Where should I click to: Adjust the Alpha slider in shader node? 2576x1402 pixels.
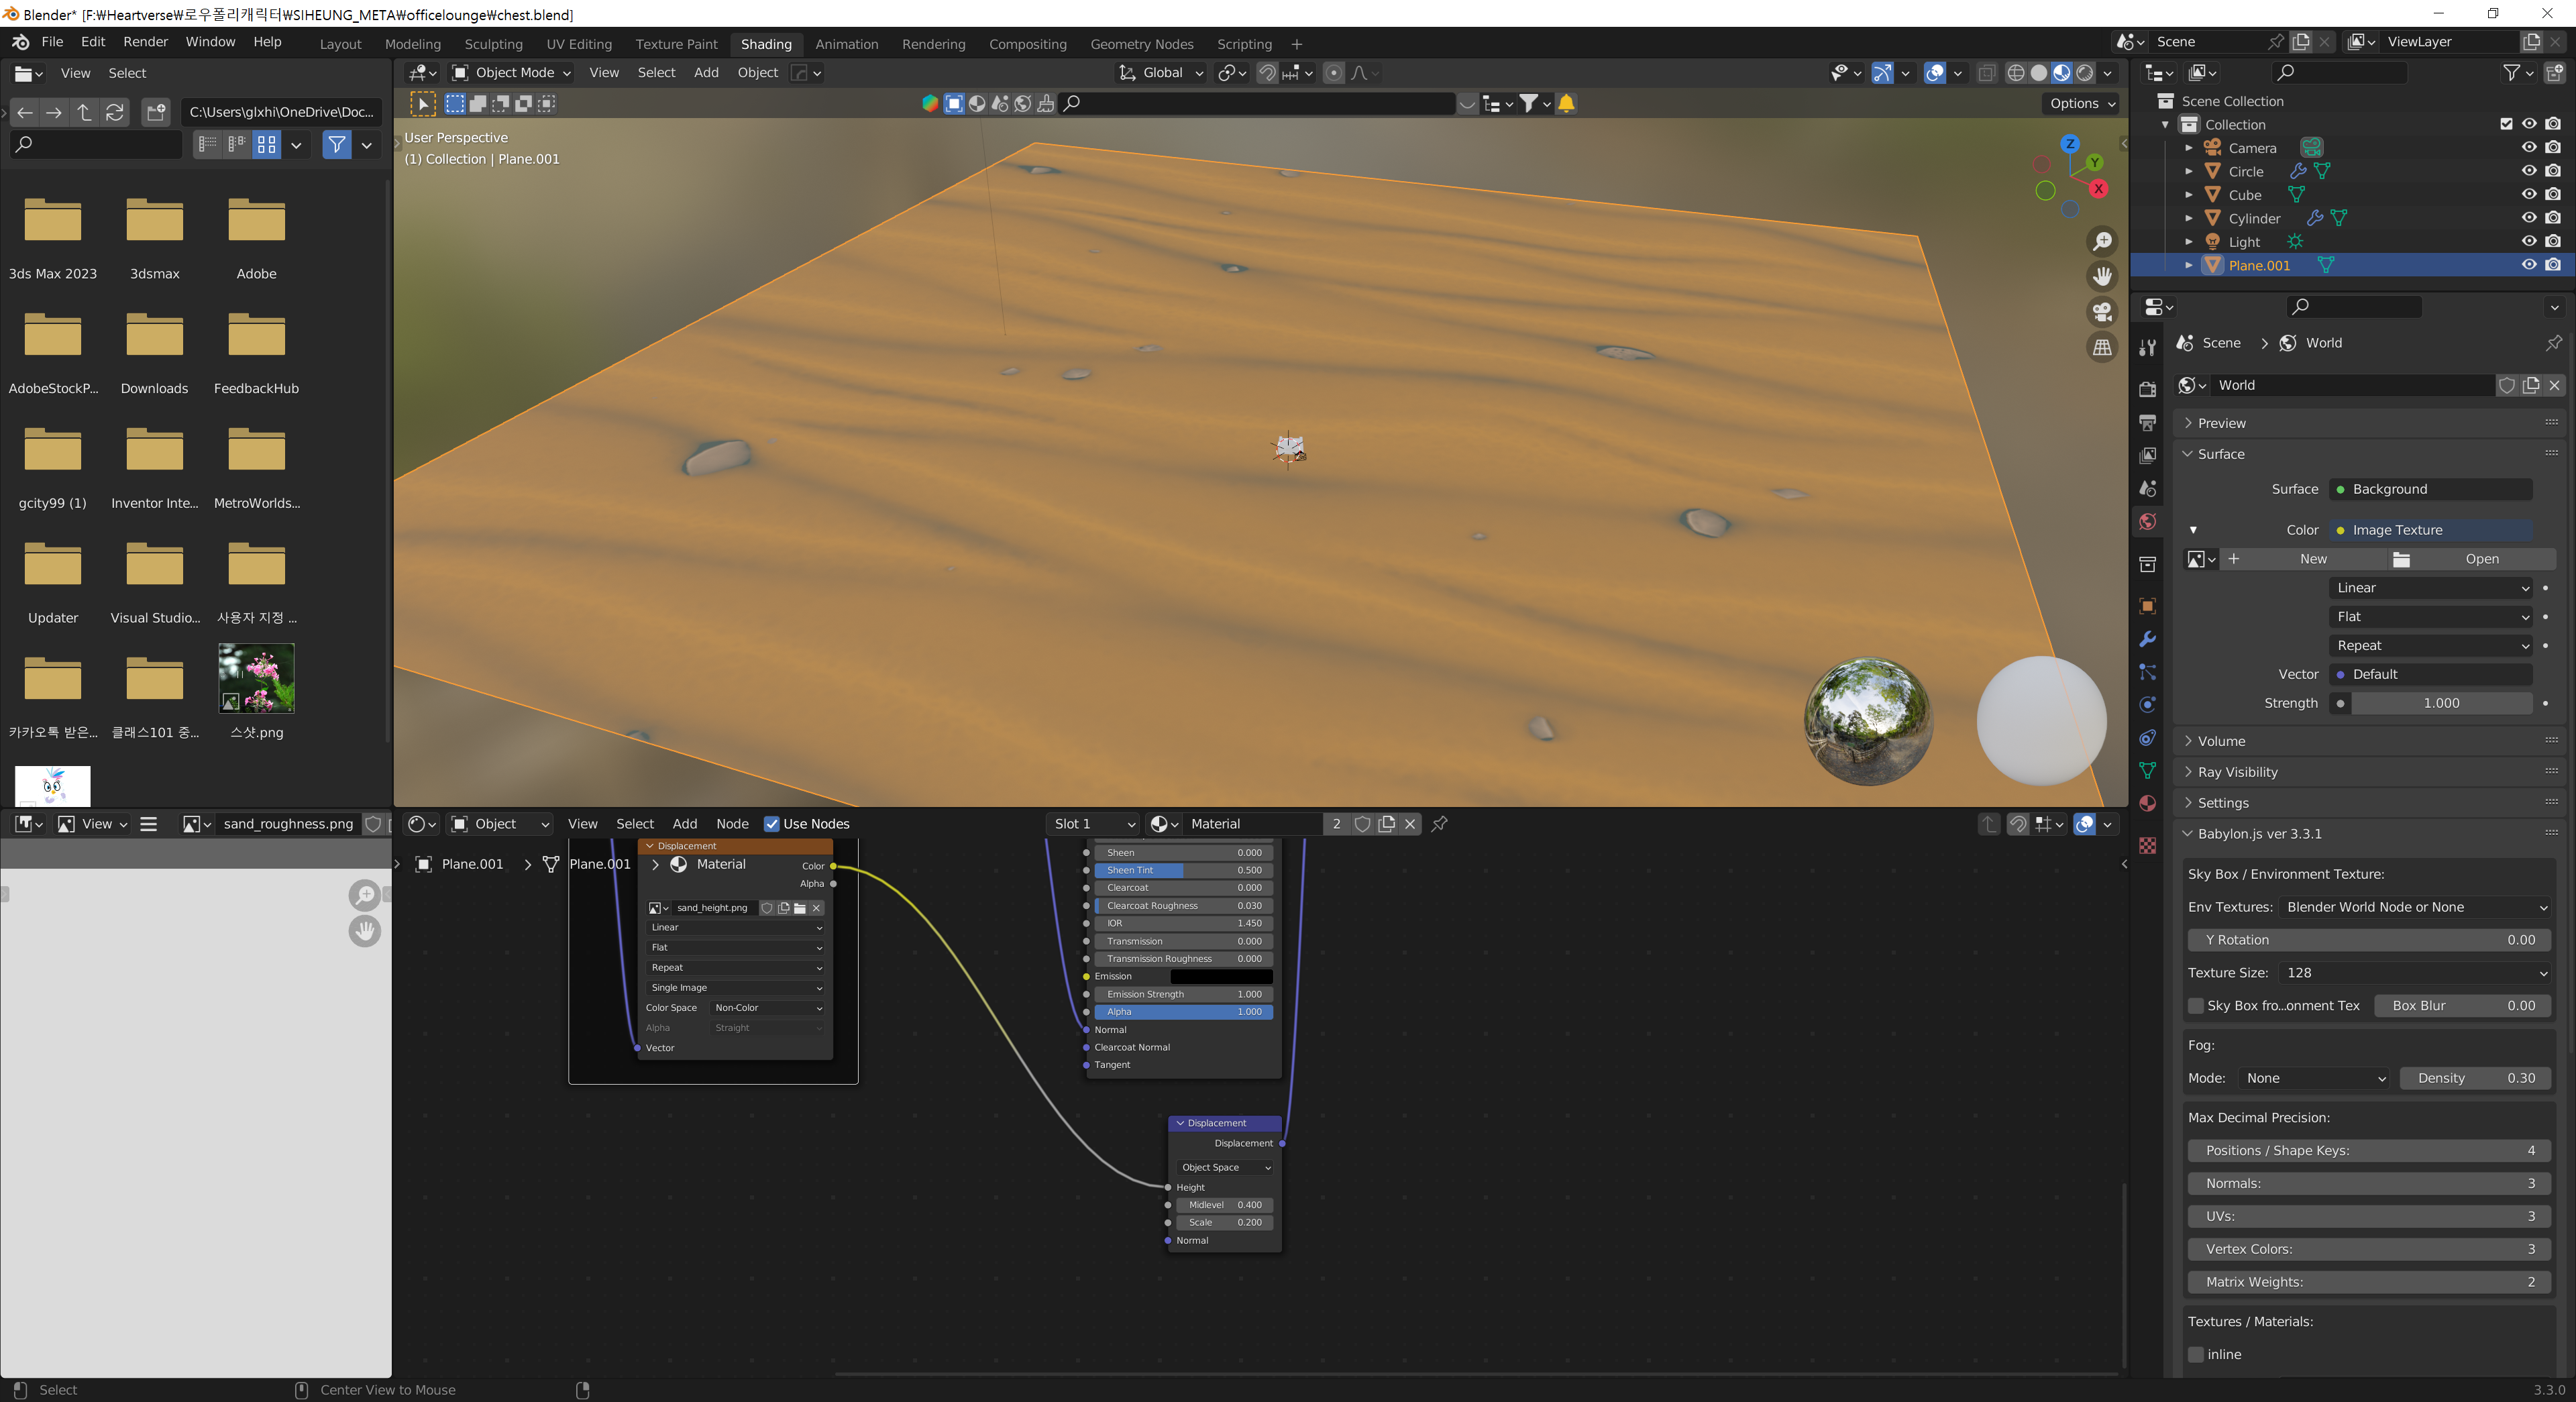(x=1182, y=1012)
